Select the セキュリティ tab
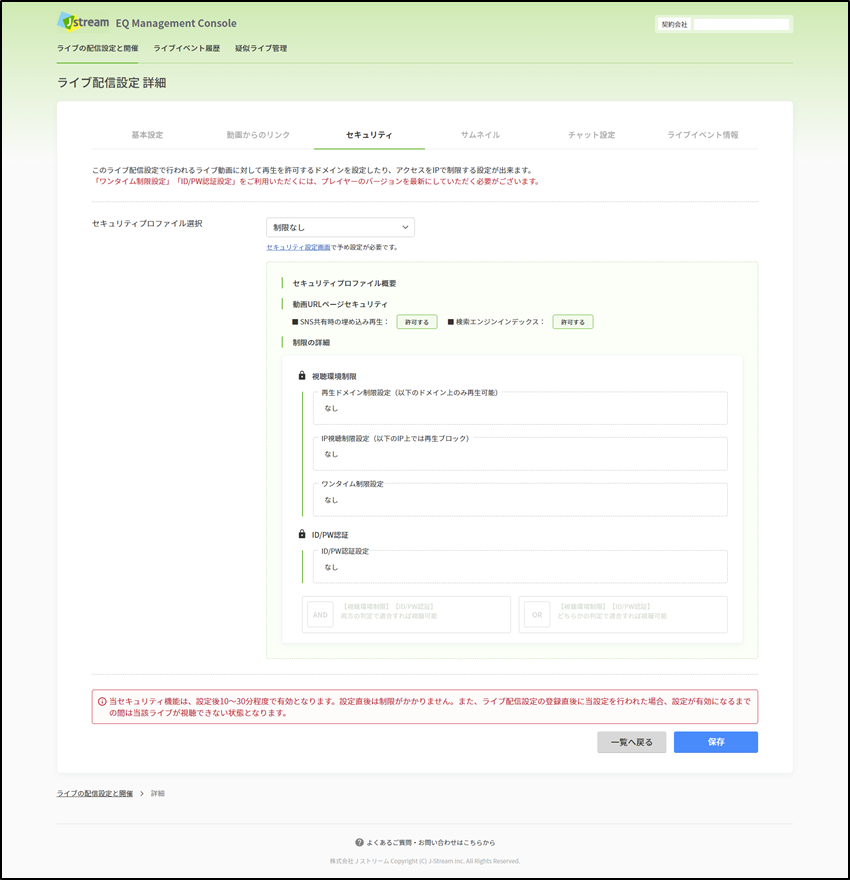 [x=369, y=135]
